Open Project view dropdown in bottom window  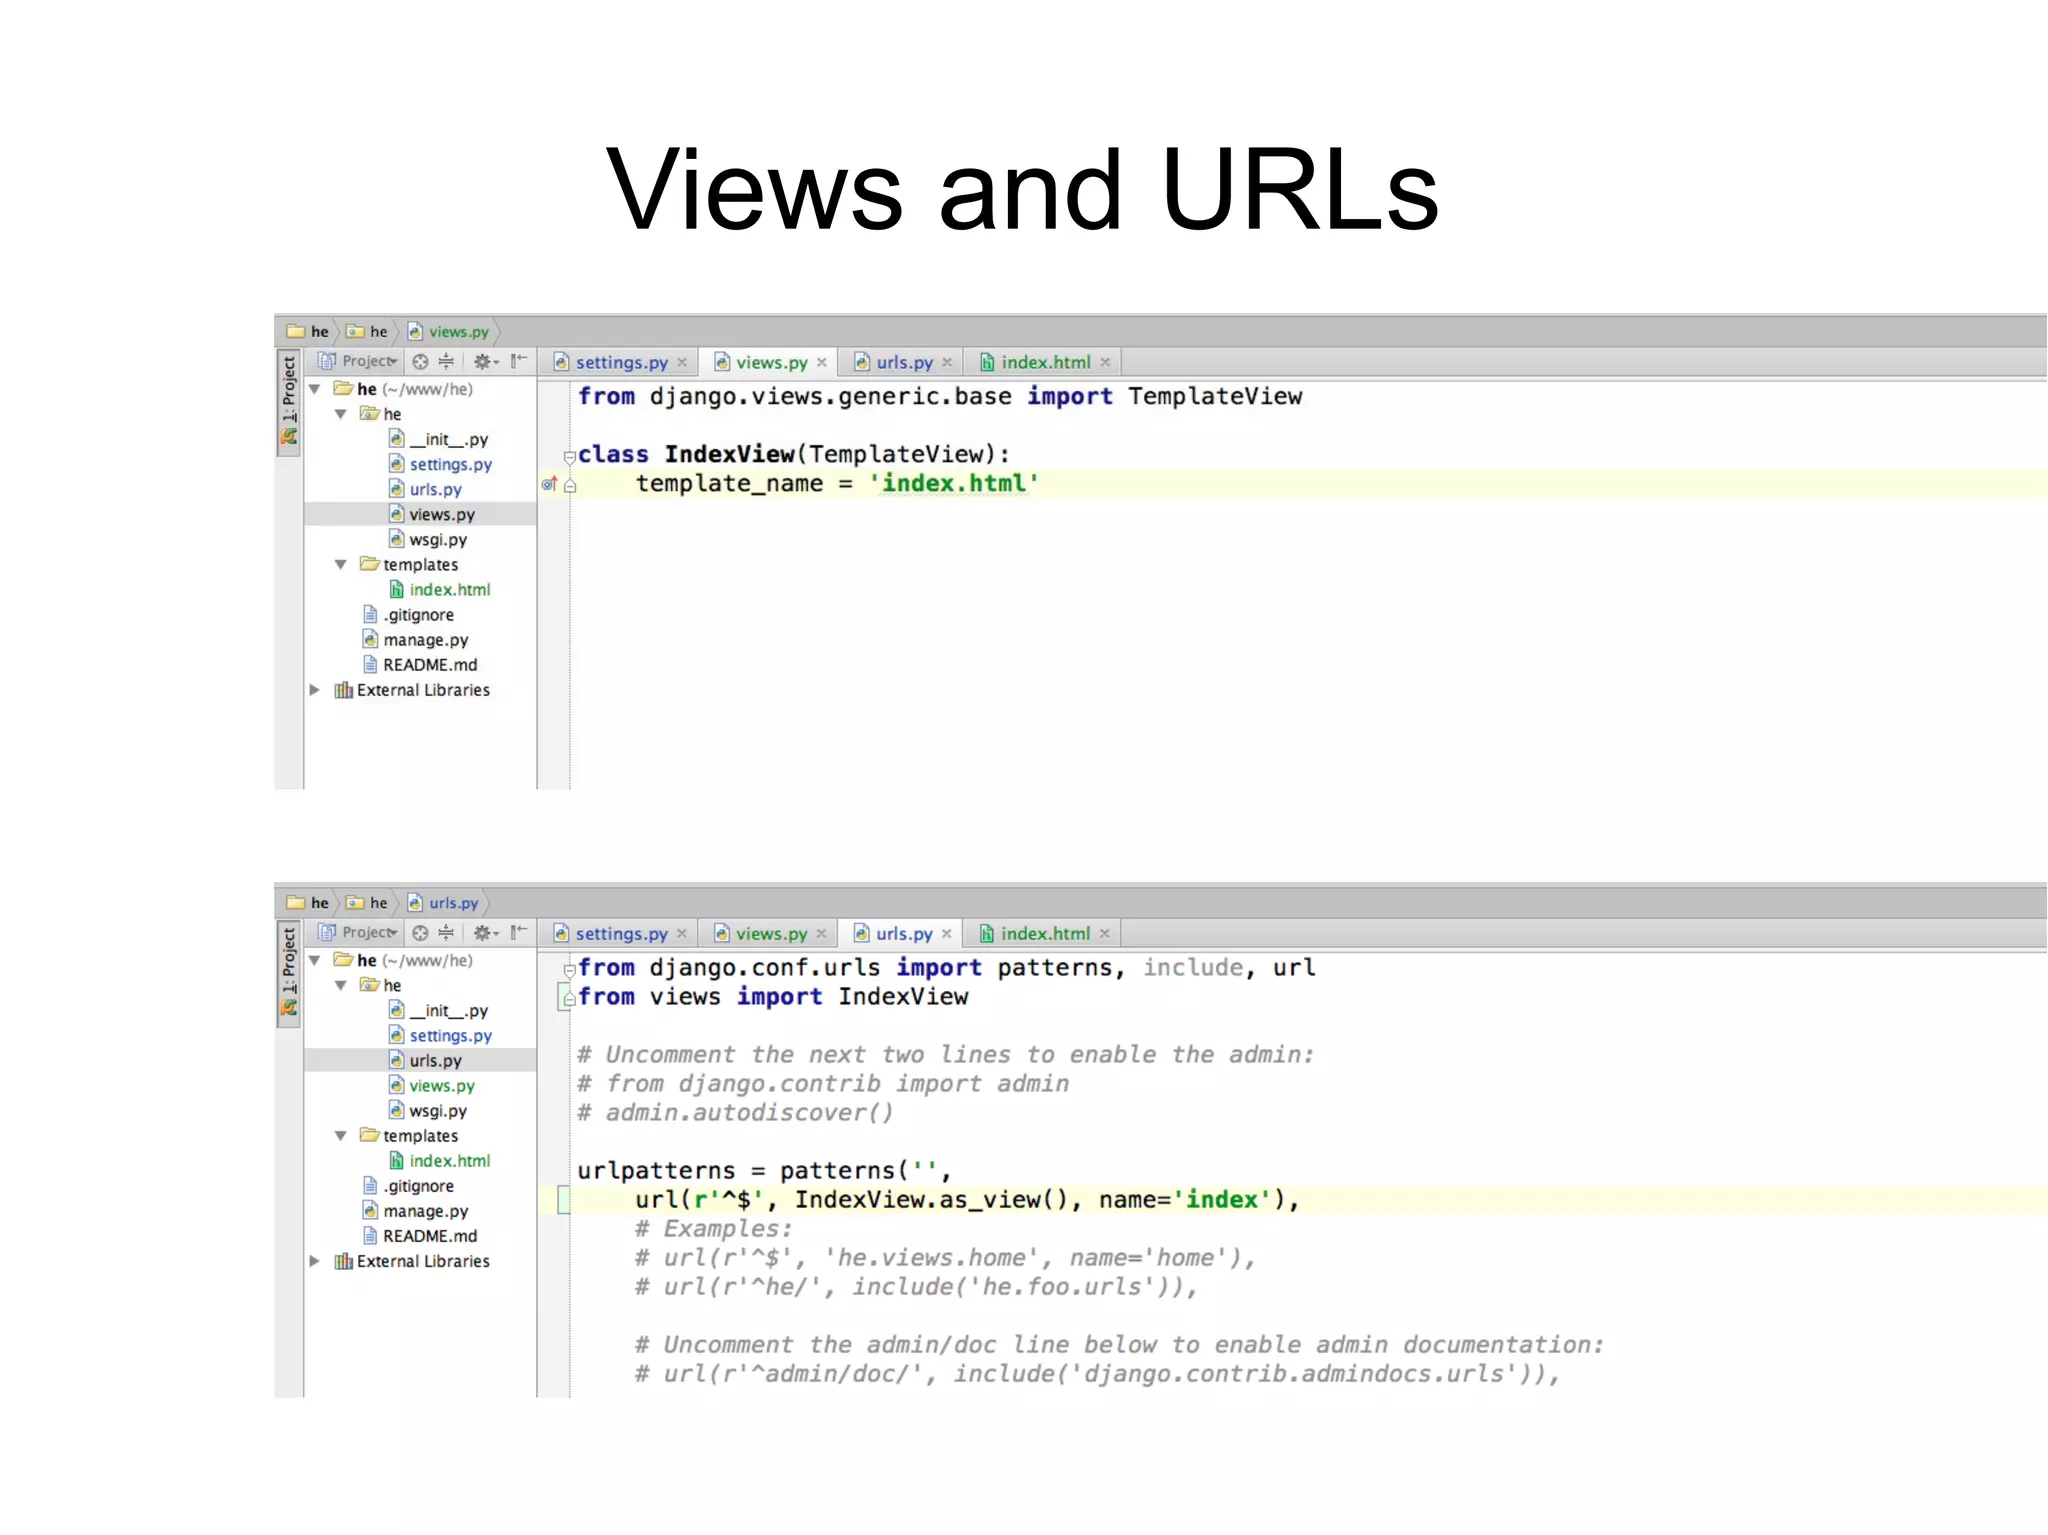click(358, 933)
